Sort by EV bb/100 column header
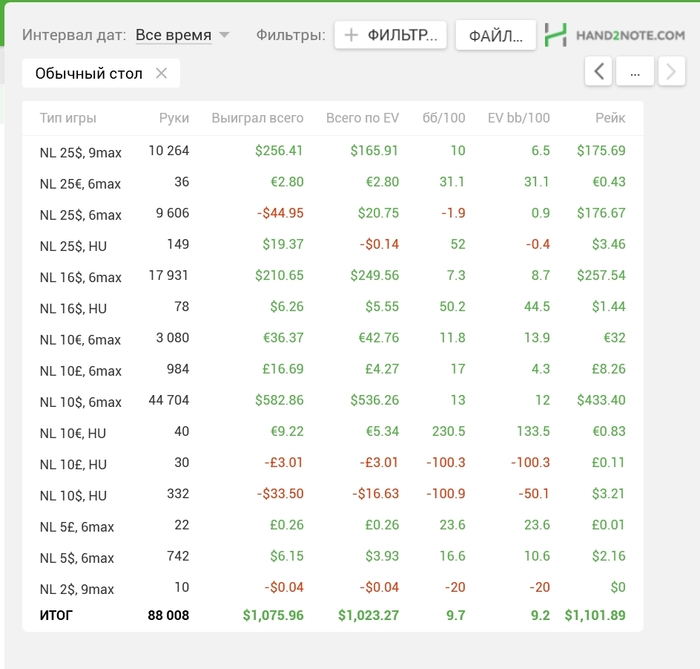This screenshot has height=669, width=700. 518,118
